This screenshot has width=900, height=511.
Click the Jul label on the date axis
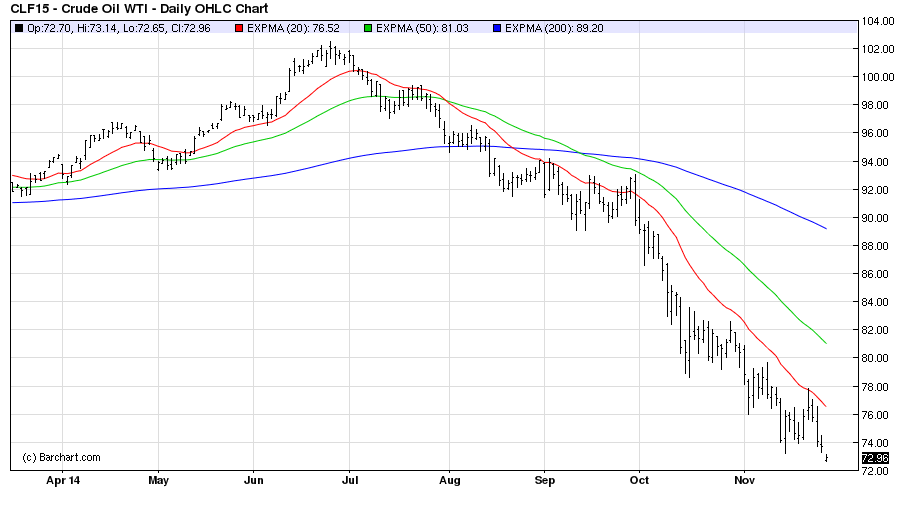click(350, 480)
